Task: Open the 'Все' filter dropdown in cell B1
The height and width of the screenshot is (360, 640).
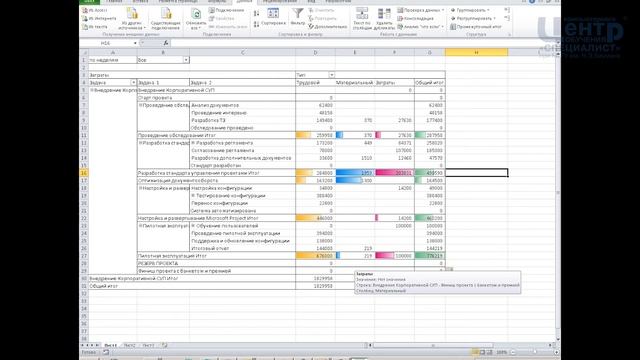Action: [186, 60]
